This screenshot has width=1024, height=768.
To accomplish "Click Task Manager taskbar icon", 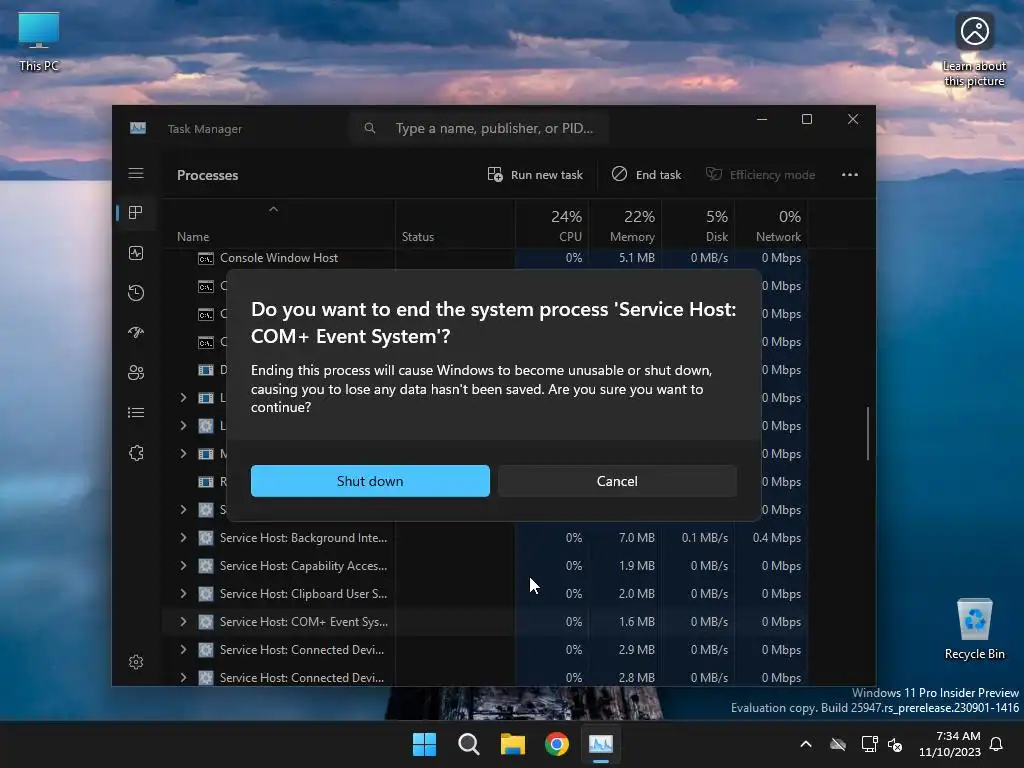I will point(601,744).
